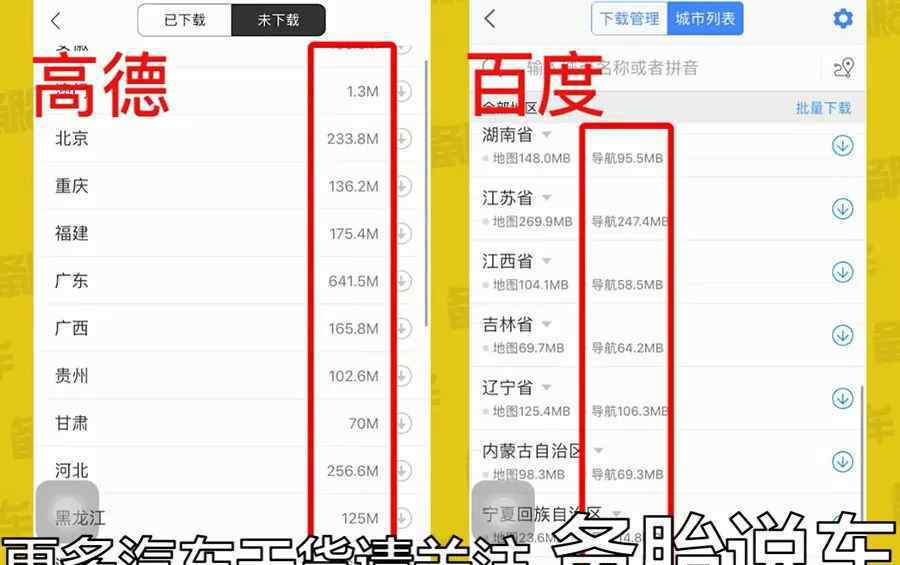Switch to the 未下载 tab

(278, 20)
